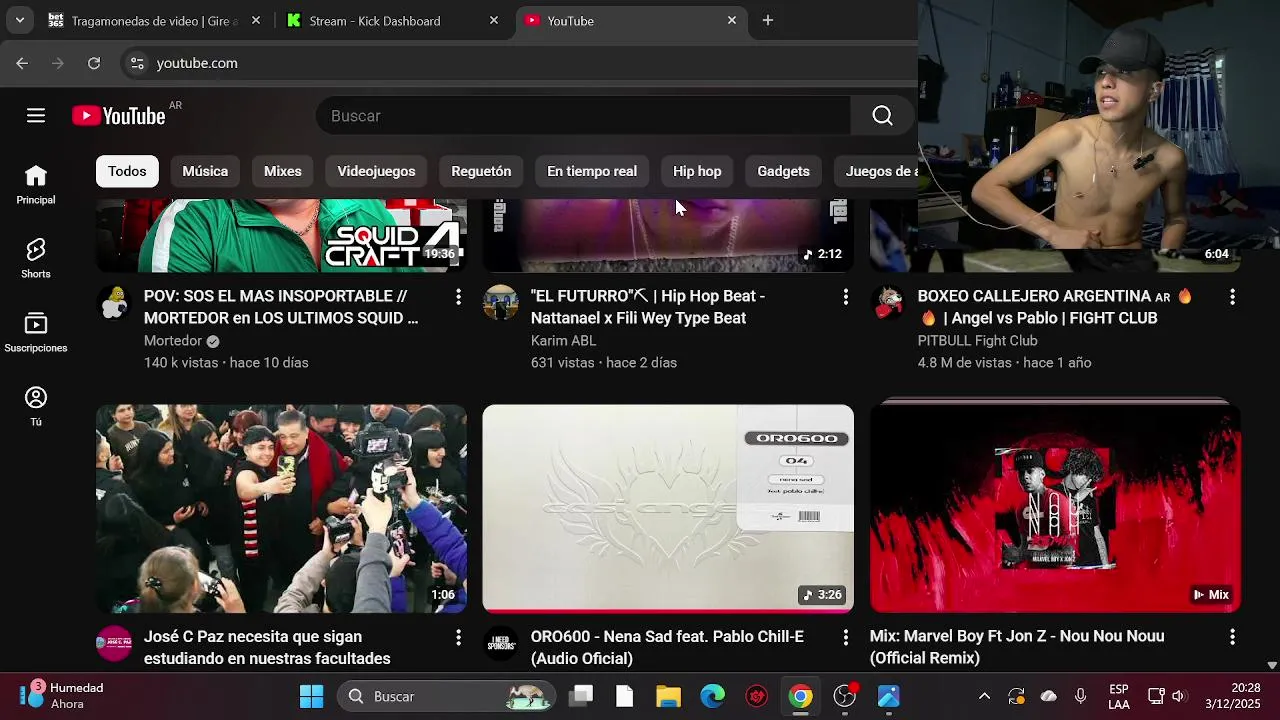The image size is (1280, 720).
Task: Open Karim ABL channel link
Action: tap(563, 341)
